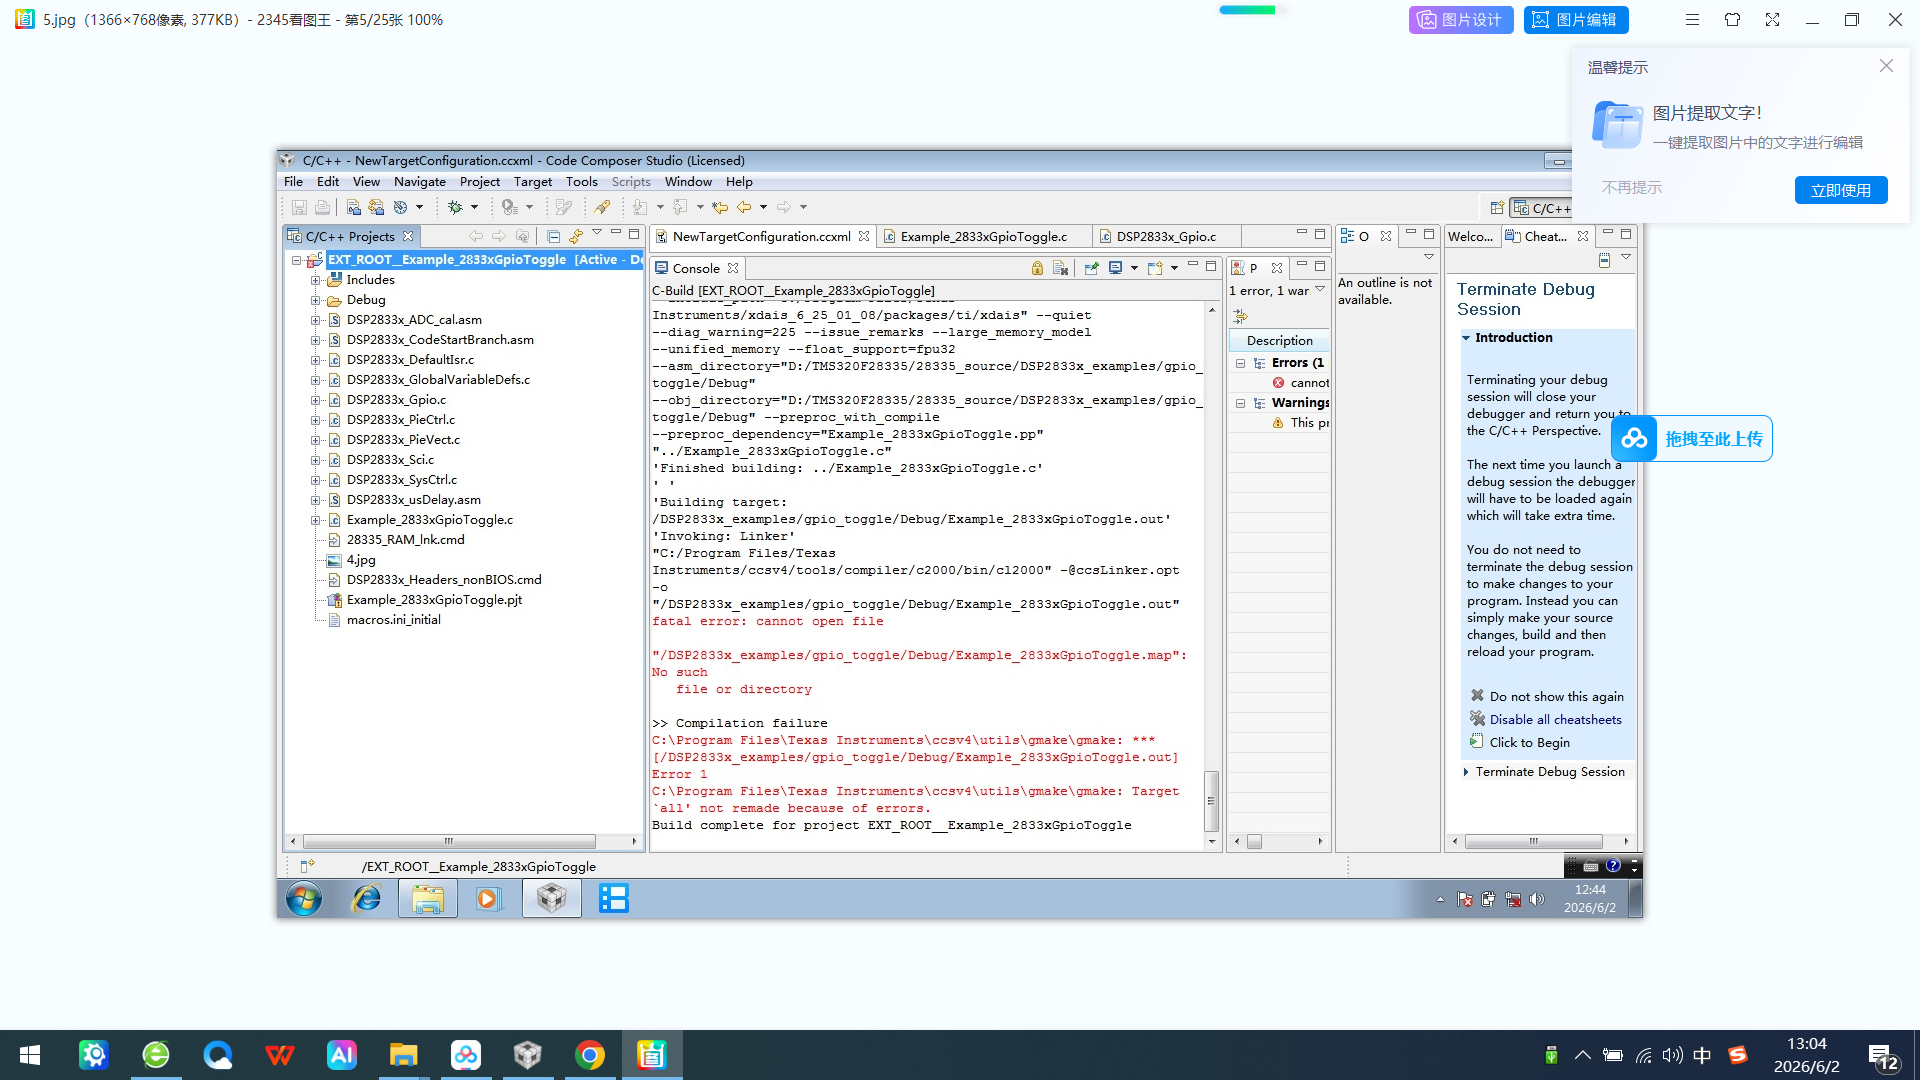Select 28335_RAM_lnk.cmd in project tree
This screenshot has width=1920, height=1080.
(x=405, y=540)
